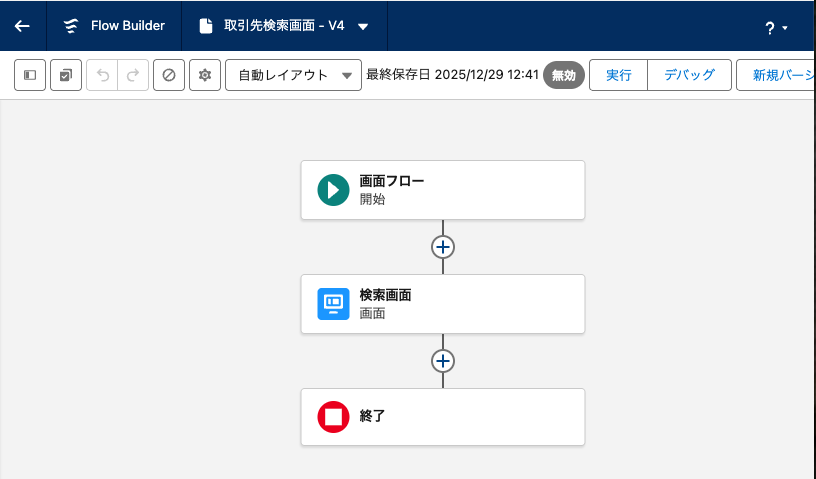Click the undo arrow button
The height and width of the screenshot is (479, 816).
(102, 75)
